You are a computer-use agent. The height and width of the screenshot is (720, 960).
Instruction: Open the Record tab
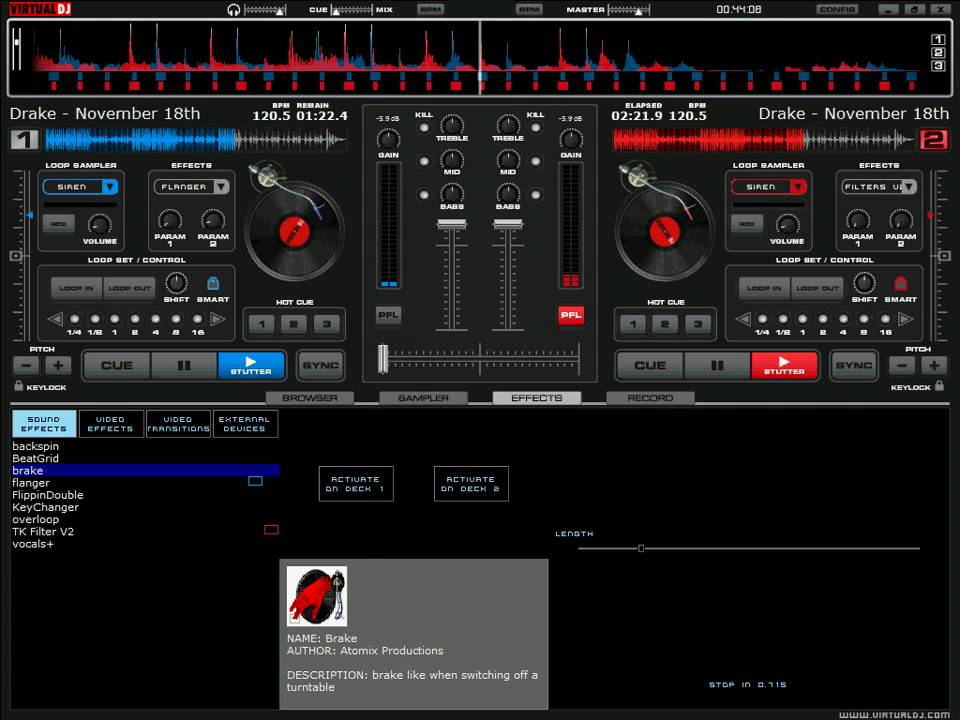[650, 398]
